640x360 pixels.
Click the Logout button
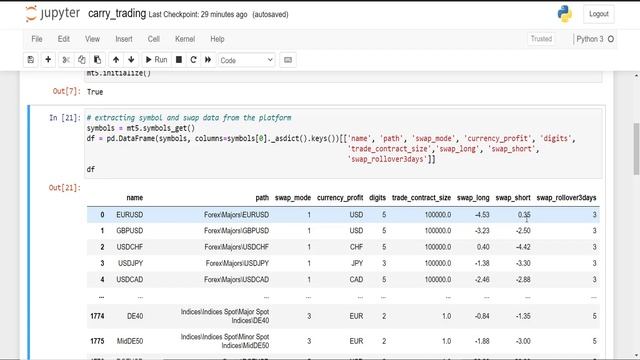pyautogui.click(x=598, y=14)
